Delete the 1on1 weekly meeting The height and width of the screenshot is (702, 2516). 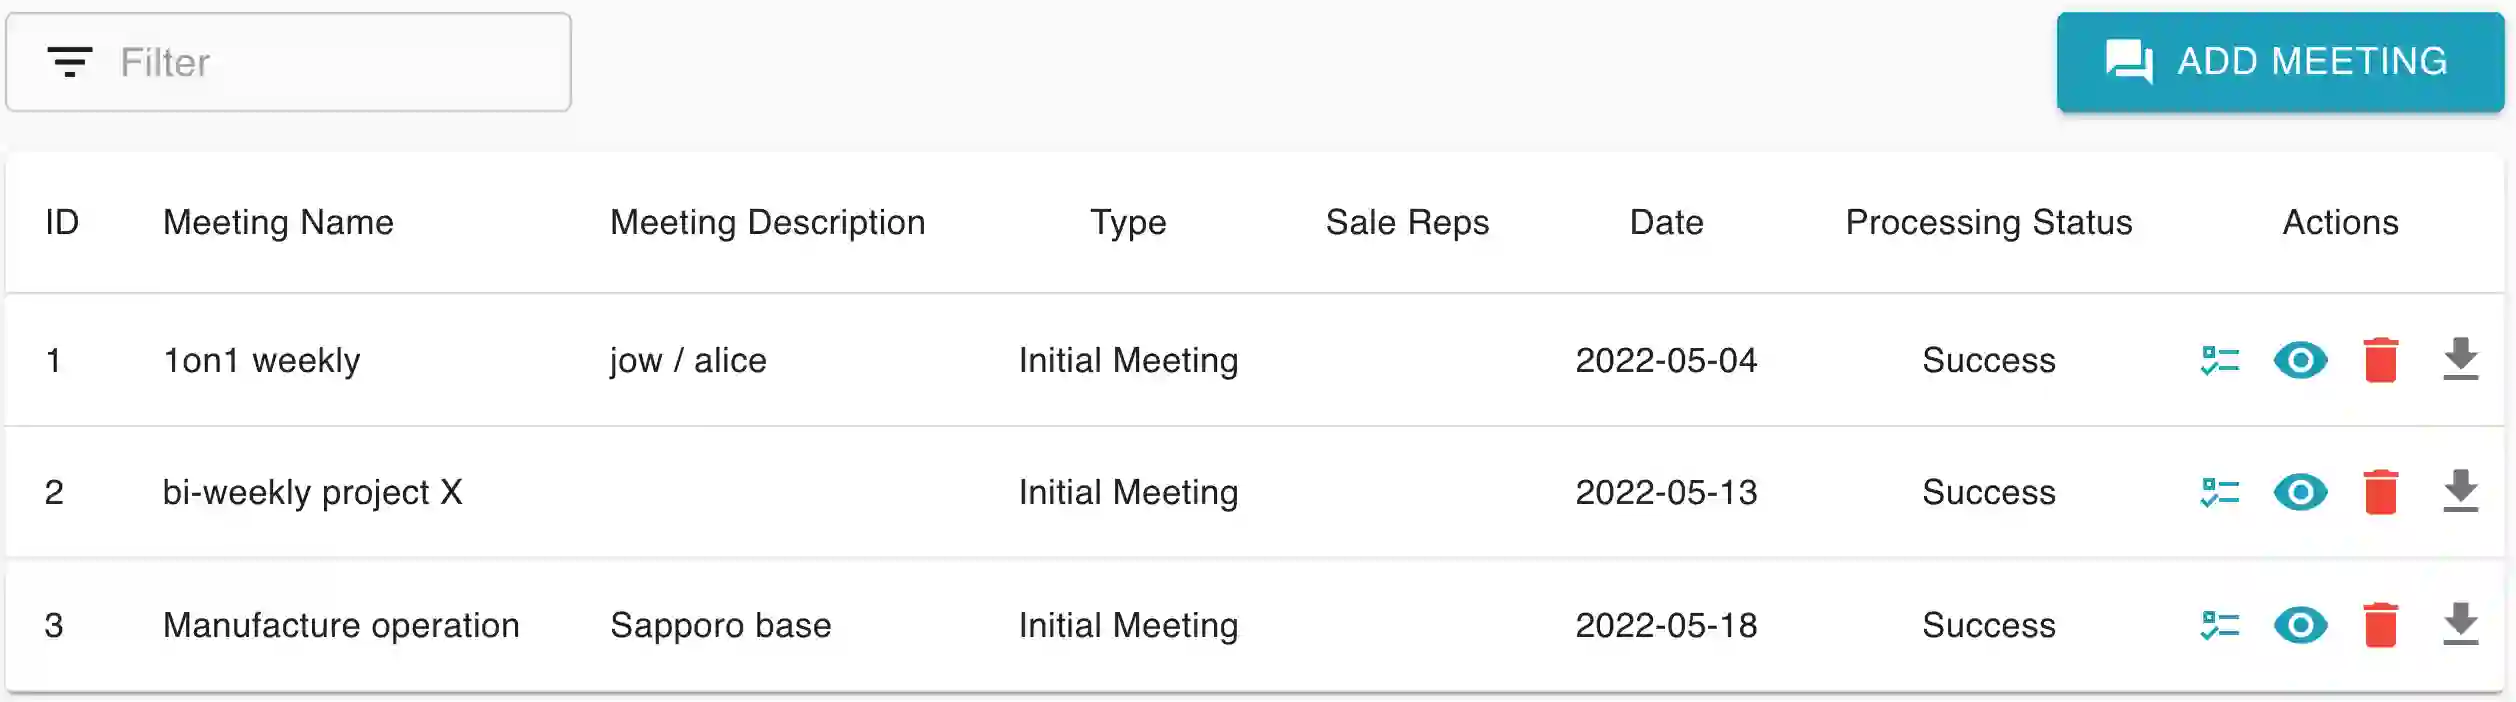2381,360
